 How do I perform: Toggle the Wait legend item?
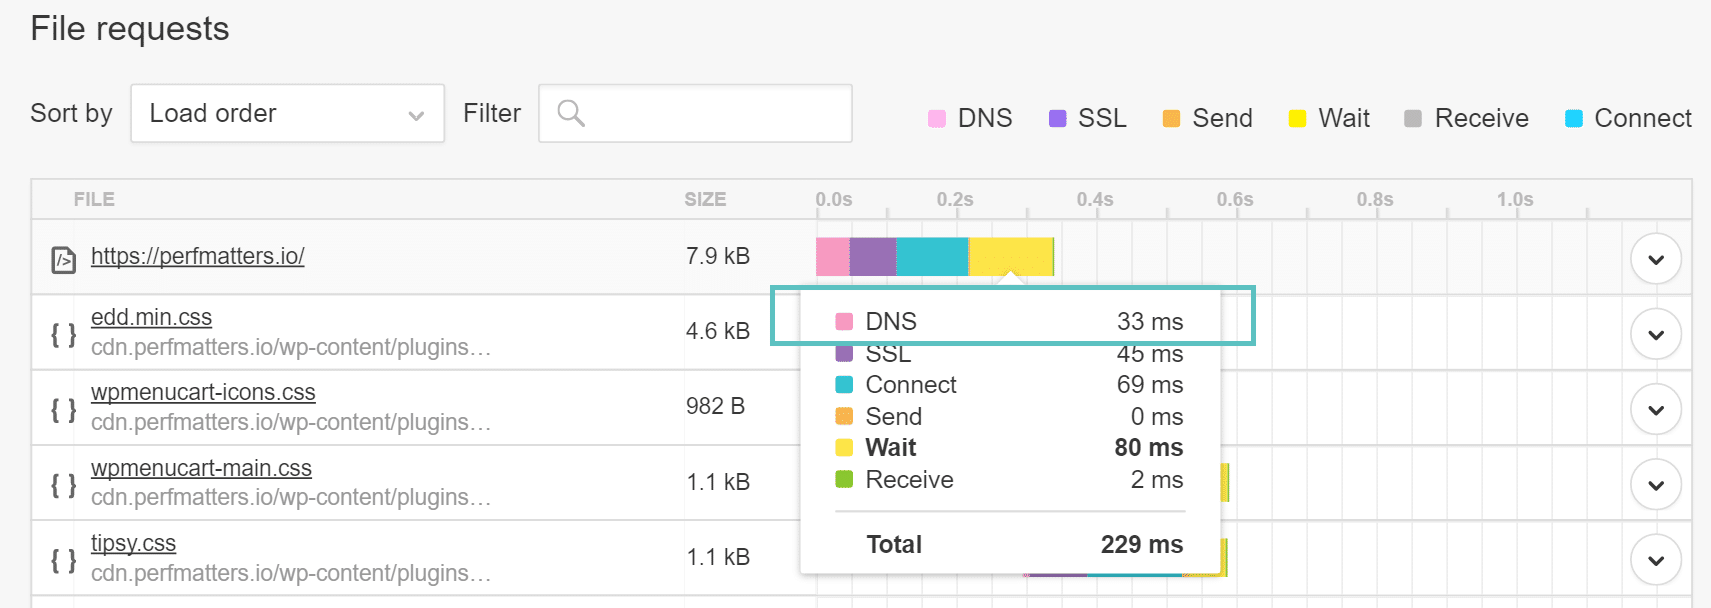coord(1296,117)
